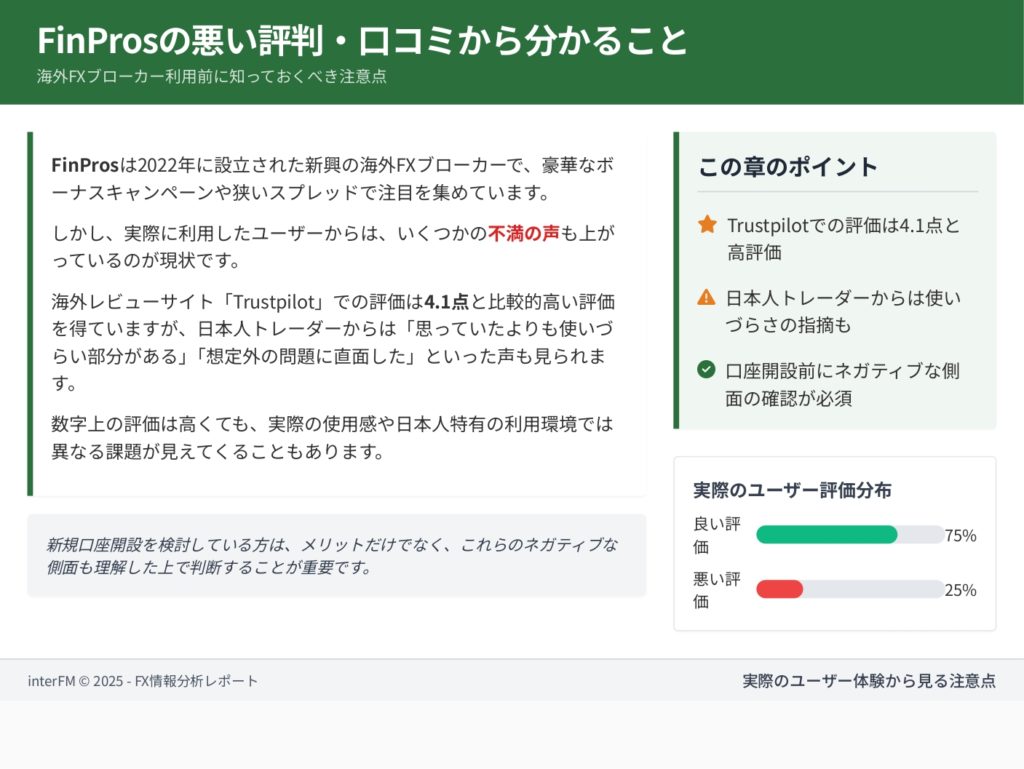
Task: Click the green check circle icon
Action: (707, 370)
